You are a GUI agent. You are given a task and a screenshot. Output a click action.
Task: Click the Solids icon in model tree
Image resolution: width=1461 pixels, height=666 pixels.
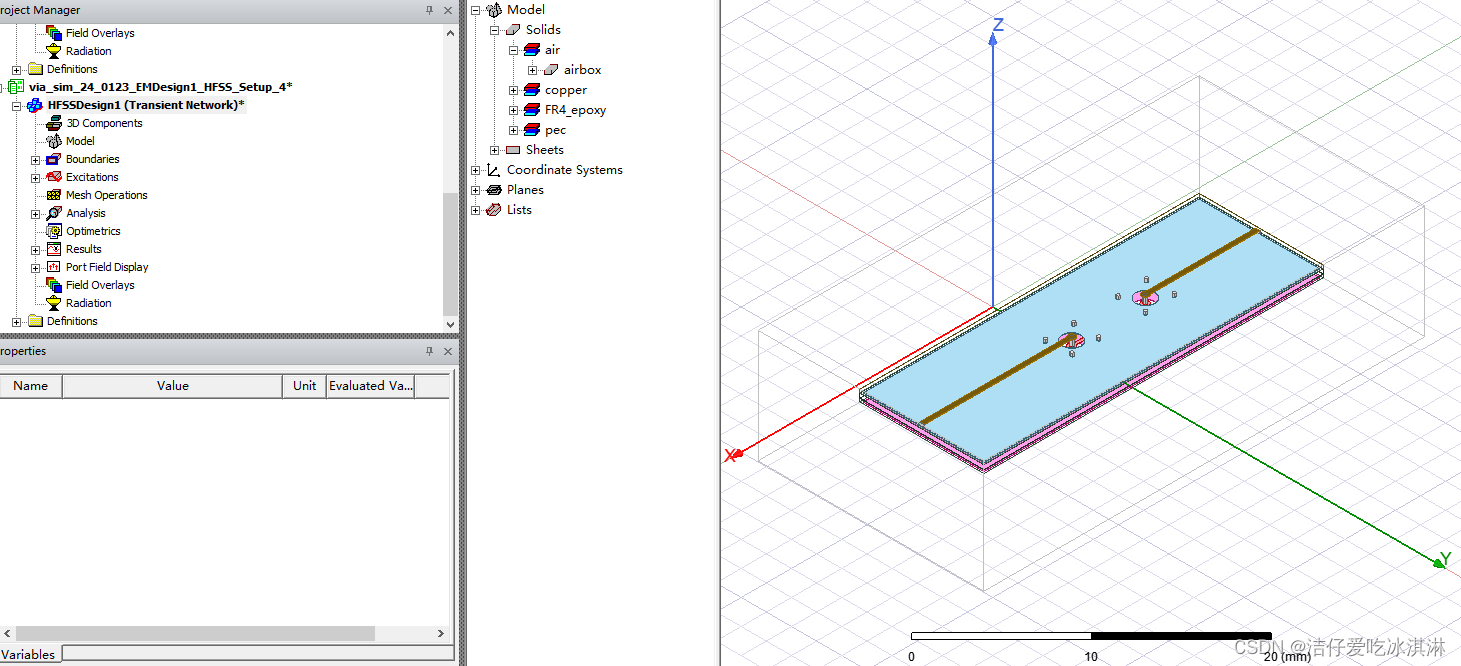point(513,30)
